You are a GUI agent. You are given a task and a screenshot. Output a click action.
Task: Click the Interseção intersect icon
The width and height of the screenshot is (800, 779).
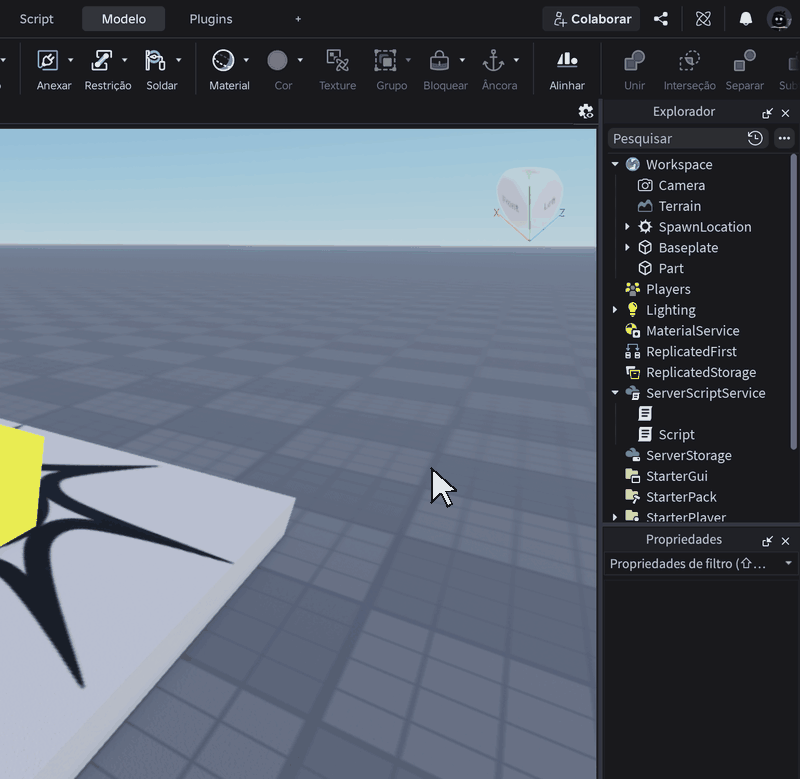(x=689, y=60)
